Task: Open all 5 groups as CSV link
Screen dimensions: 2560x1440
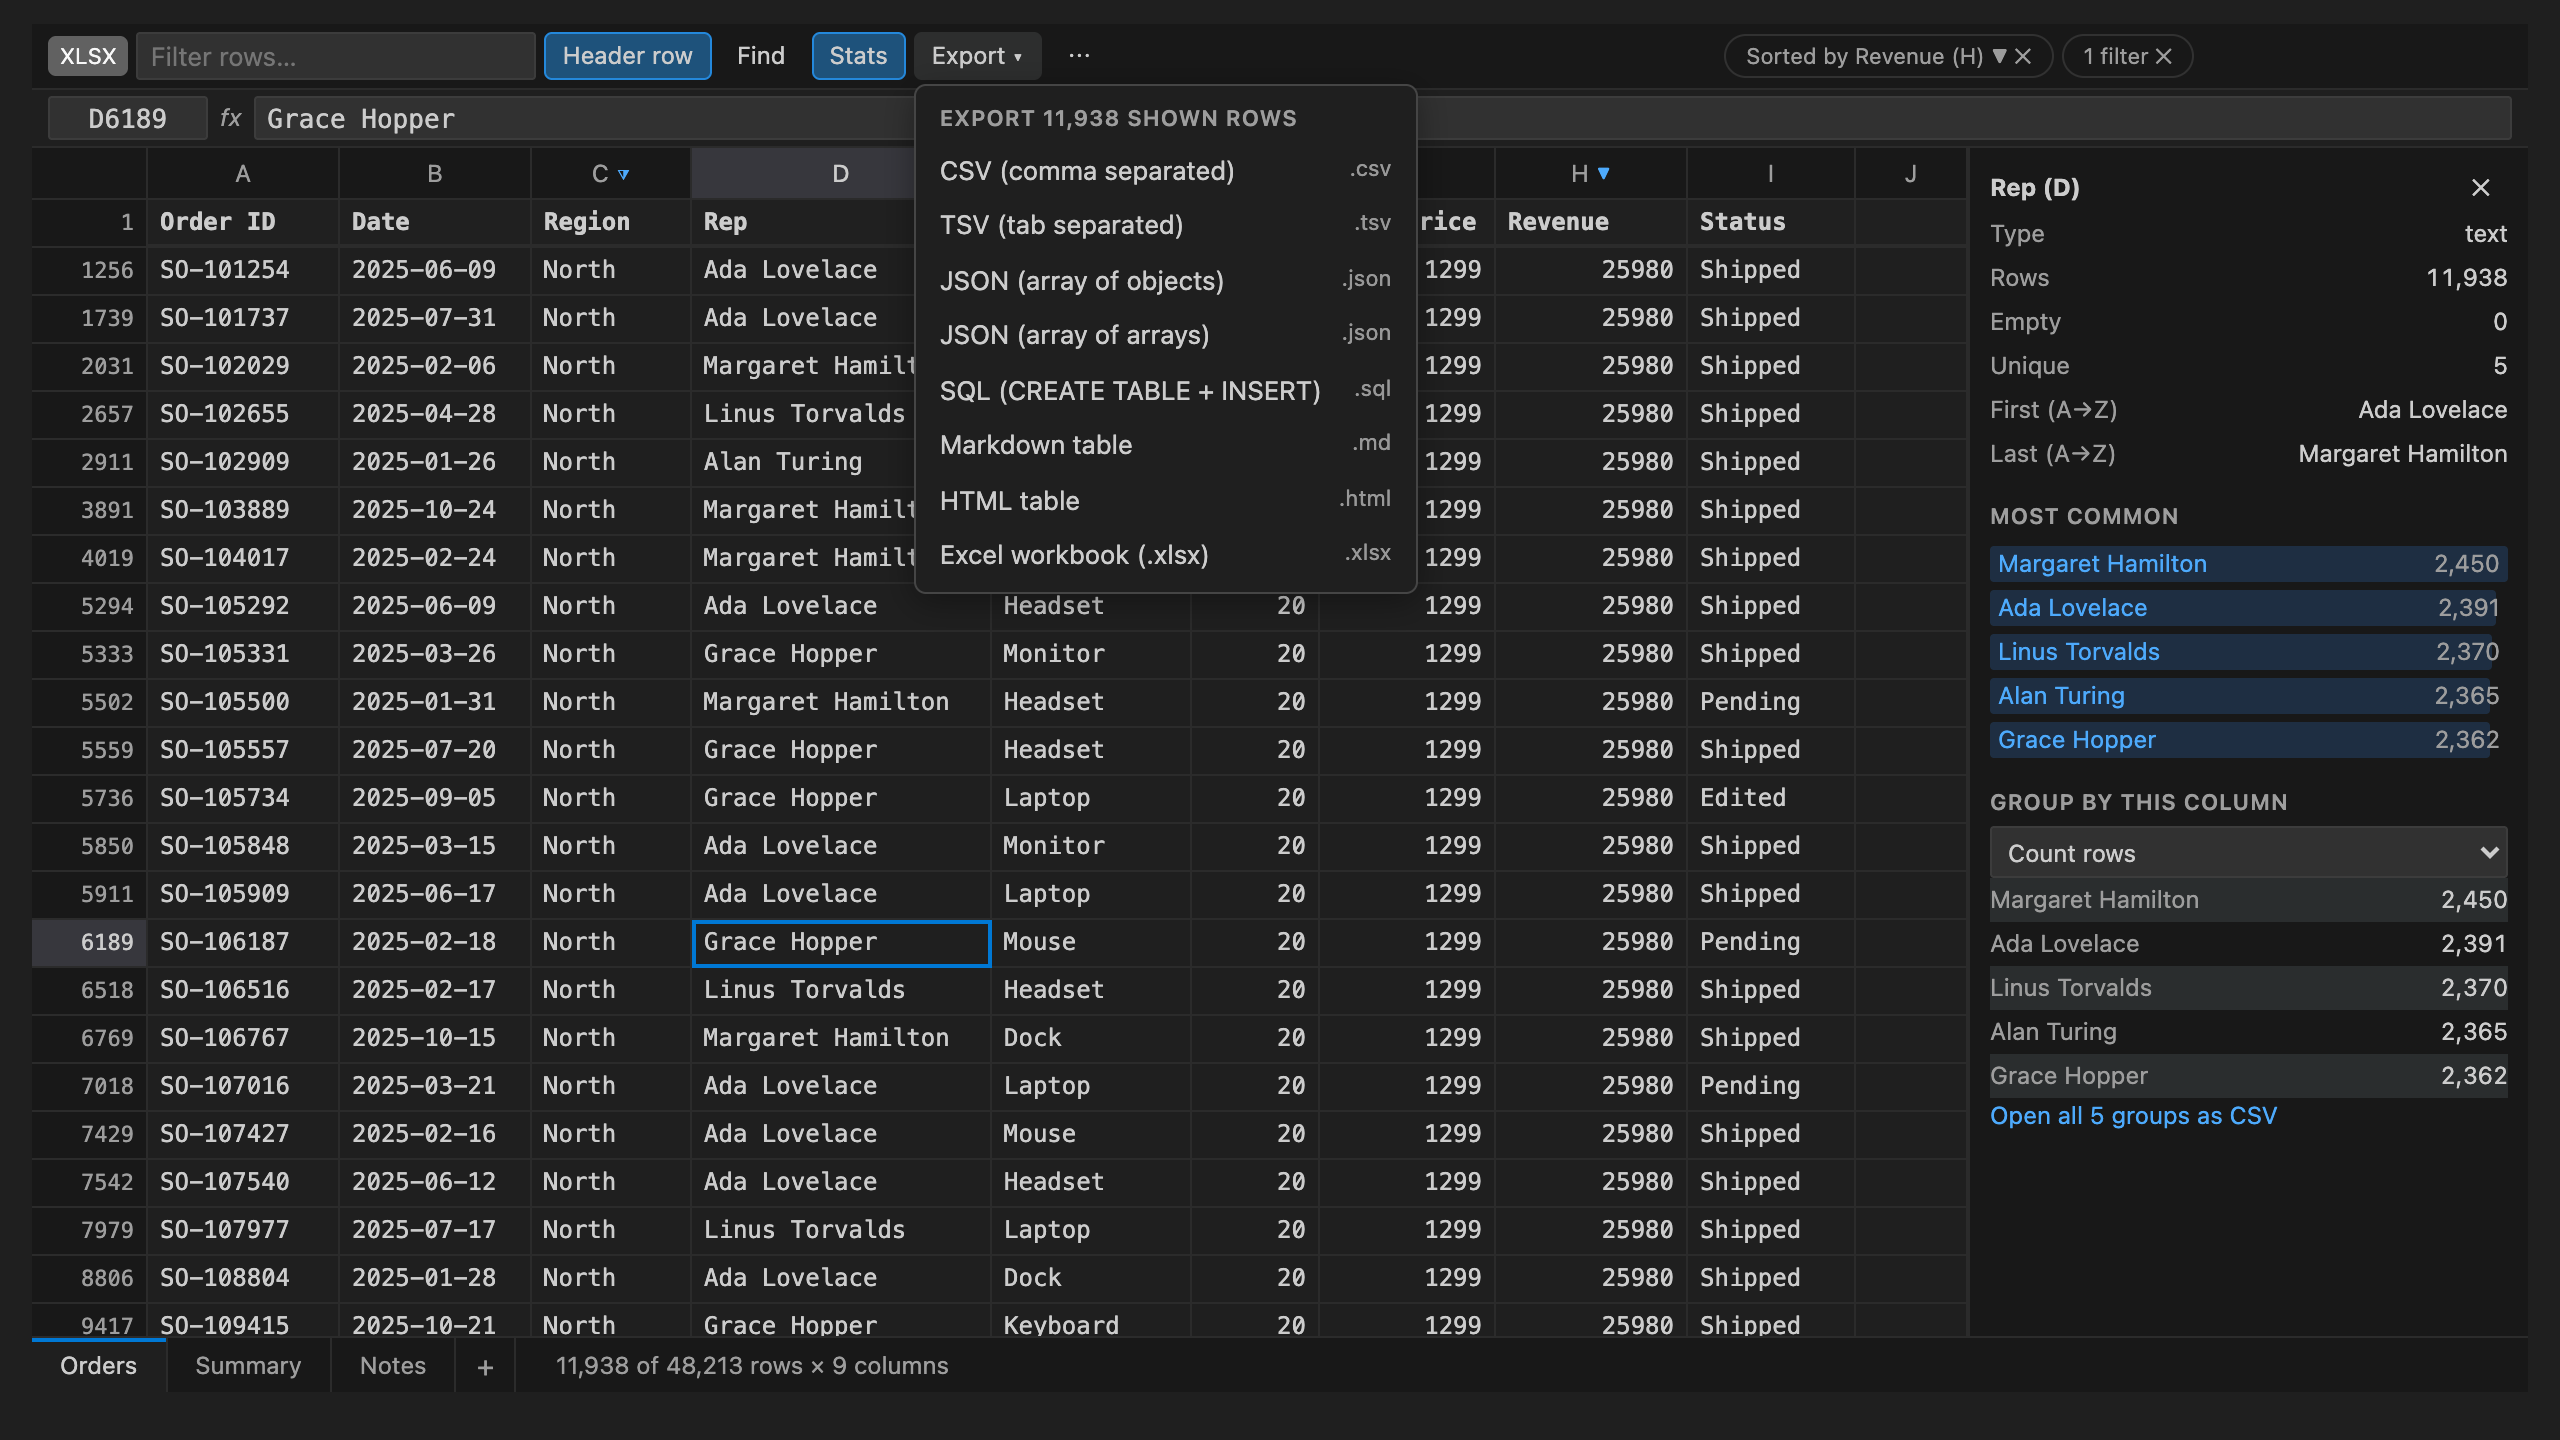Action: click(x=2133, y=1116)
